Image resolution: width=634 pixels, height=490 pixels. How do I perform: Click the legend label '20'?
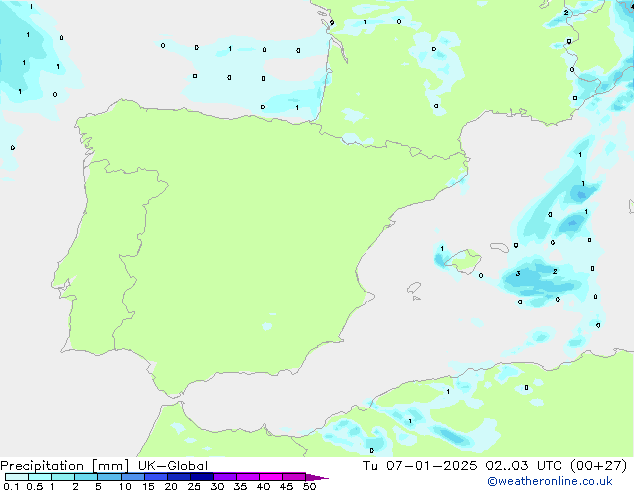pos(171,486)
